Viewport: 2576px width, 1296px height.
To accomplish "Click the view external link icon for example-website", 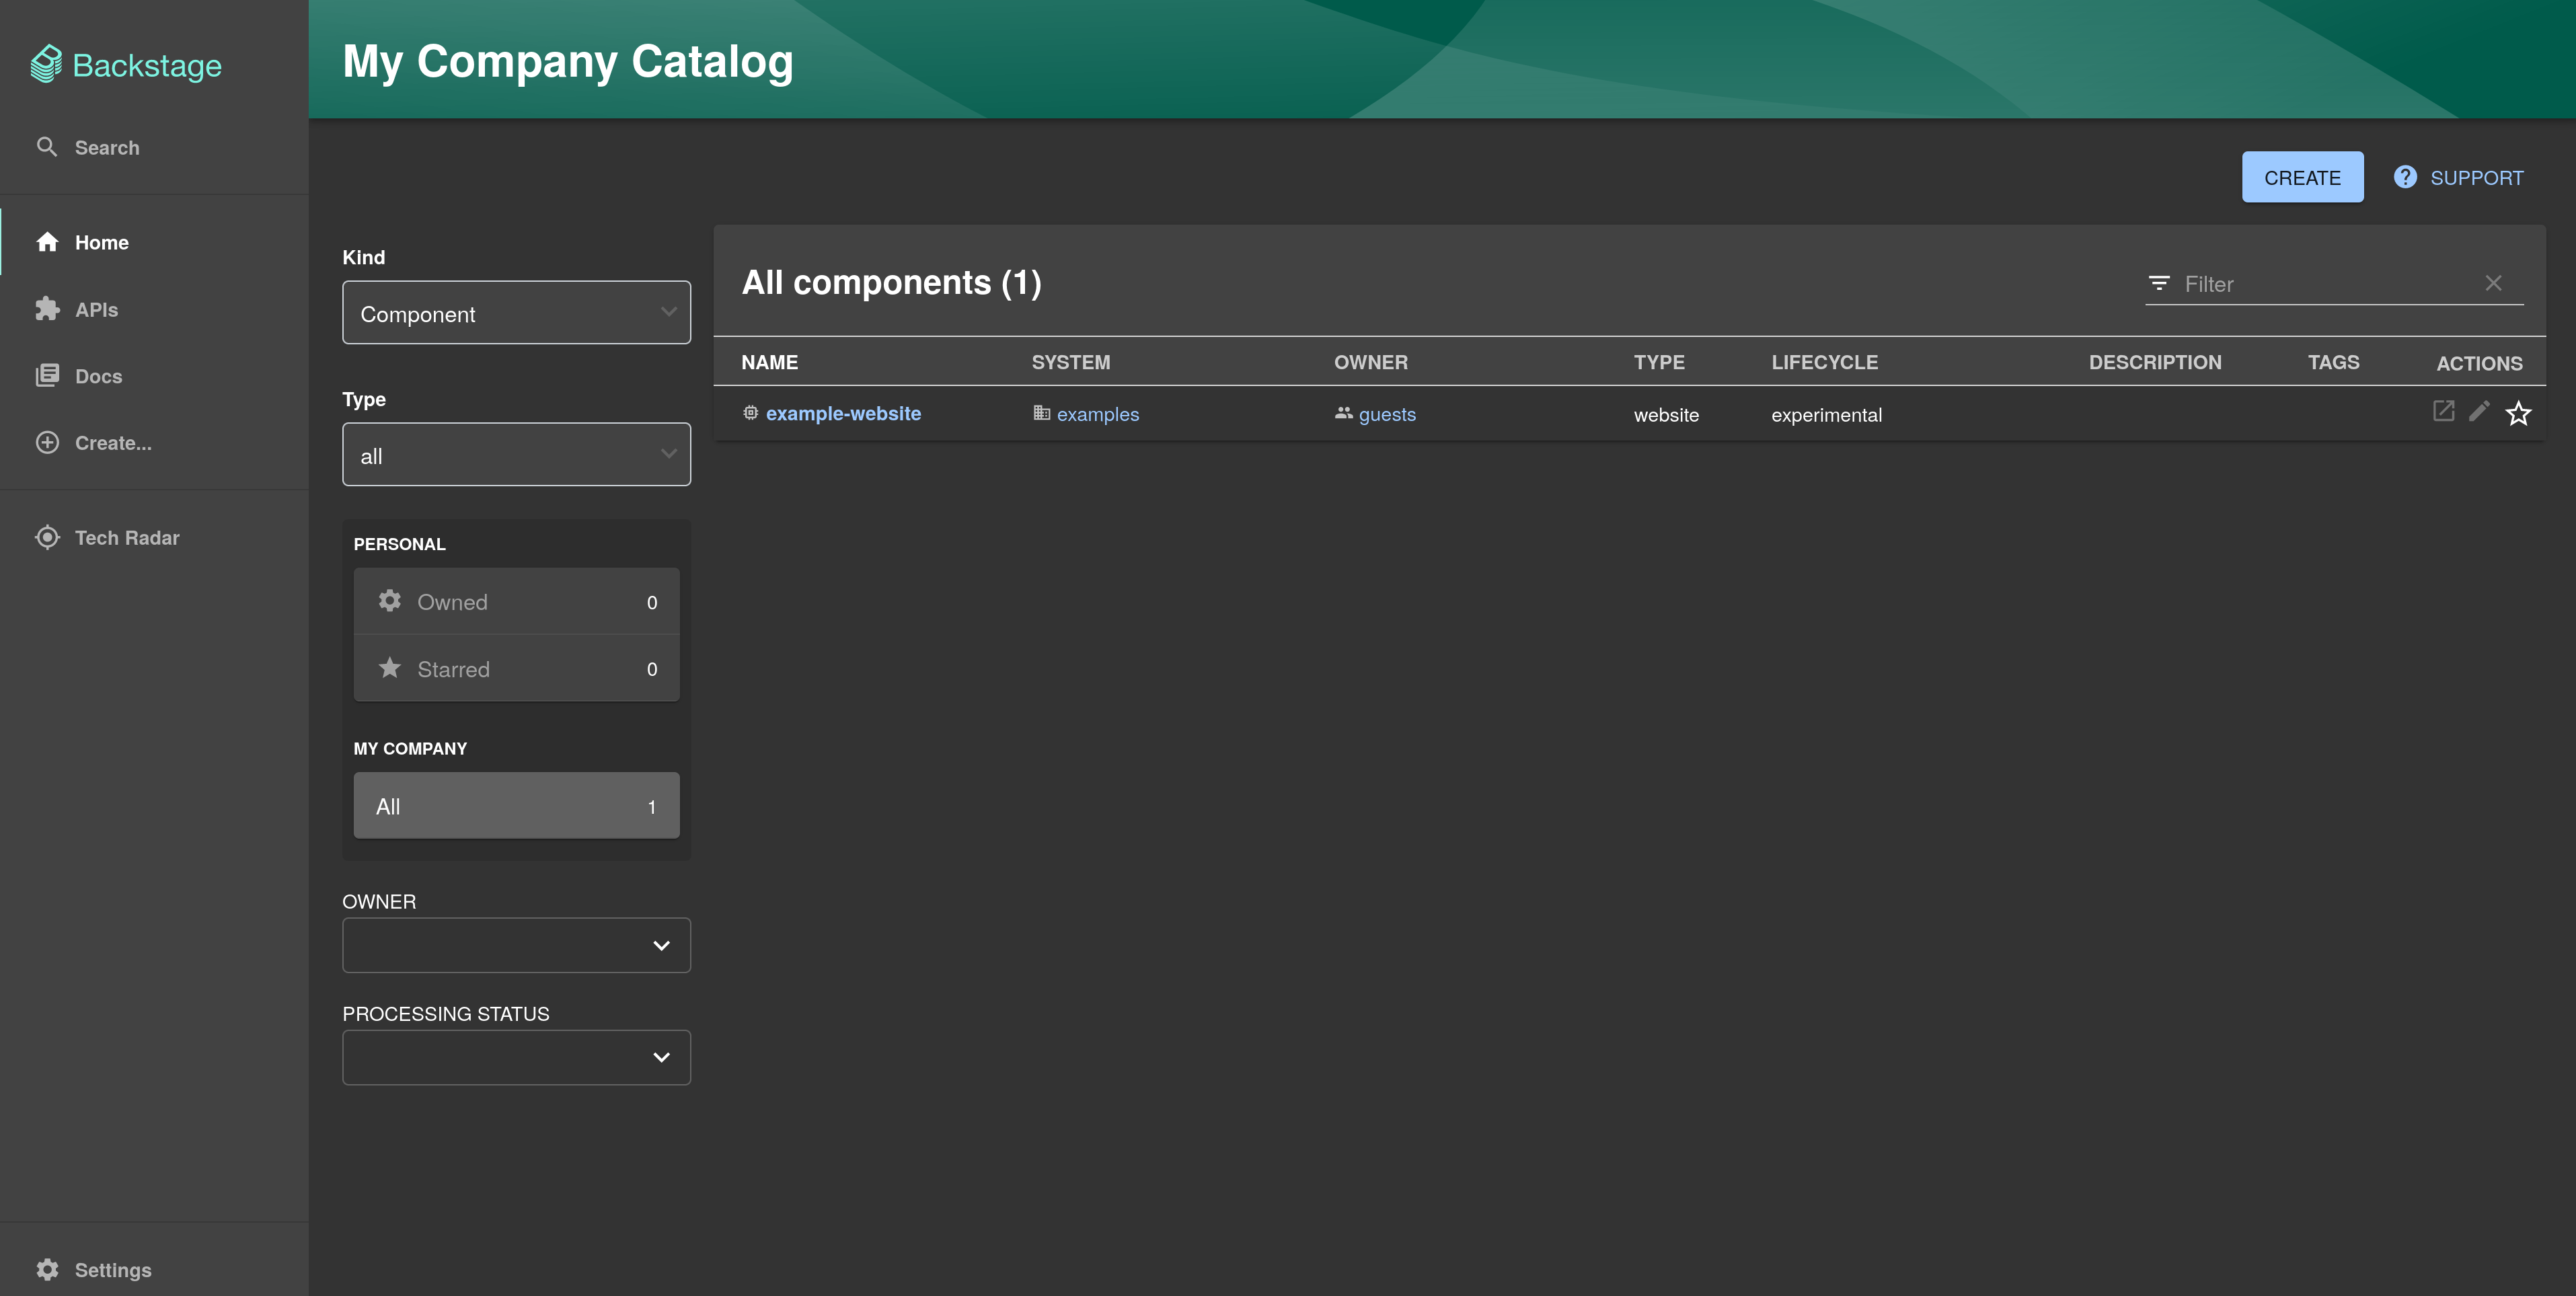I will (x=2442, y=411).
